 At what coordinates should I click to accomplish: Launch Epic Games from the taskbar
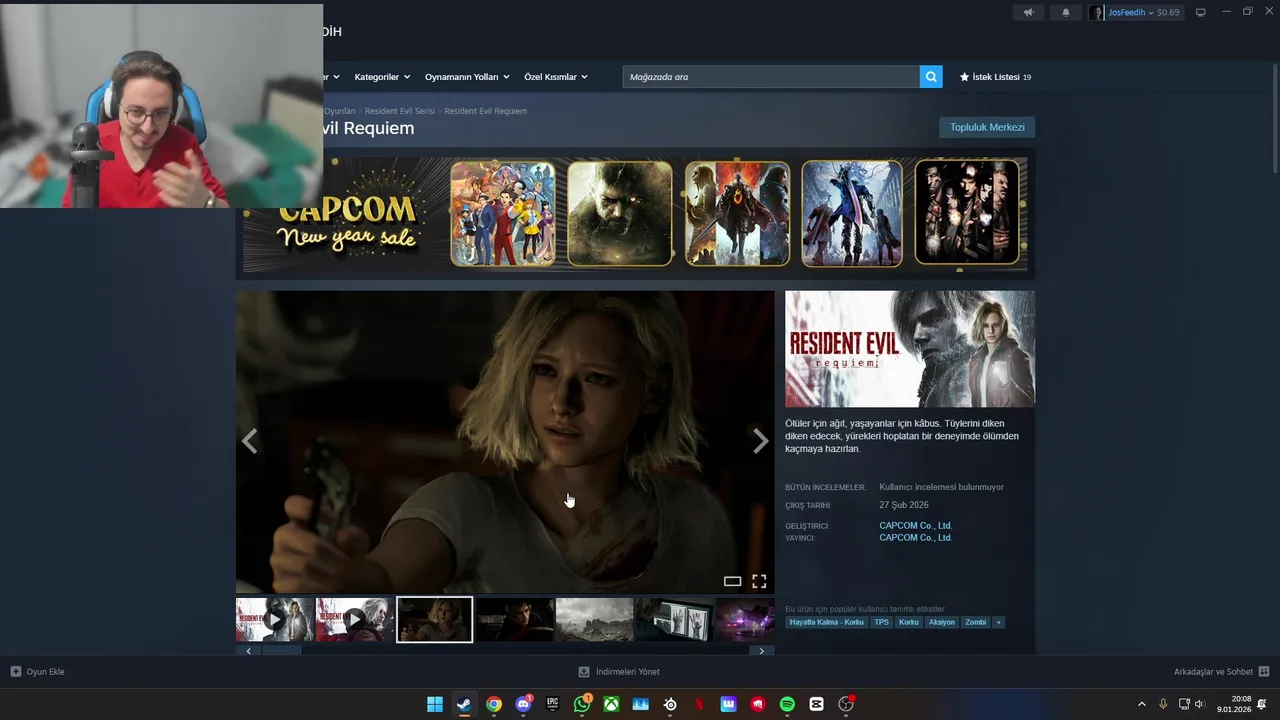(552, 704)
